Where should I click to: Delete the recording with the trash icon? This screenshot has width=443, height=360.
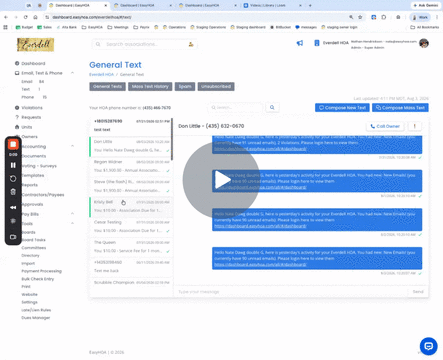(13, 192)
